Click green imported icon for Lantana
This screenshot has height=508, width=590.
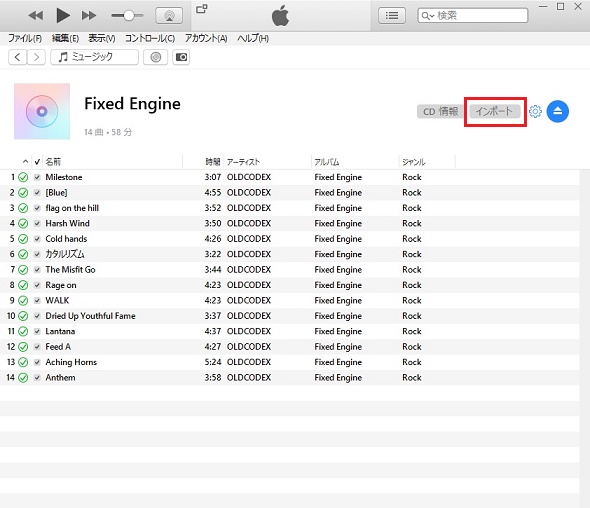(x=23, y=332)
